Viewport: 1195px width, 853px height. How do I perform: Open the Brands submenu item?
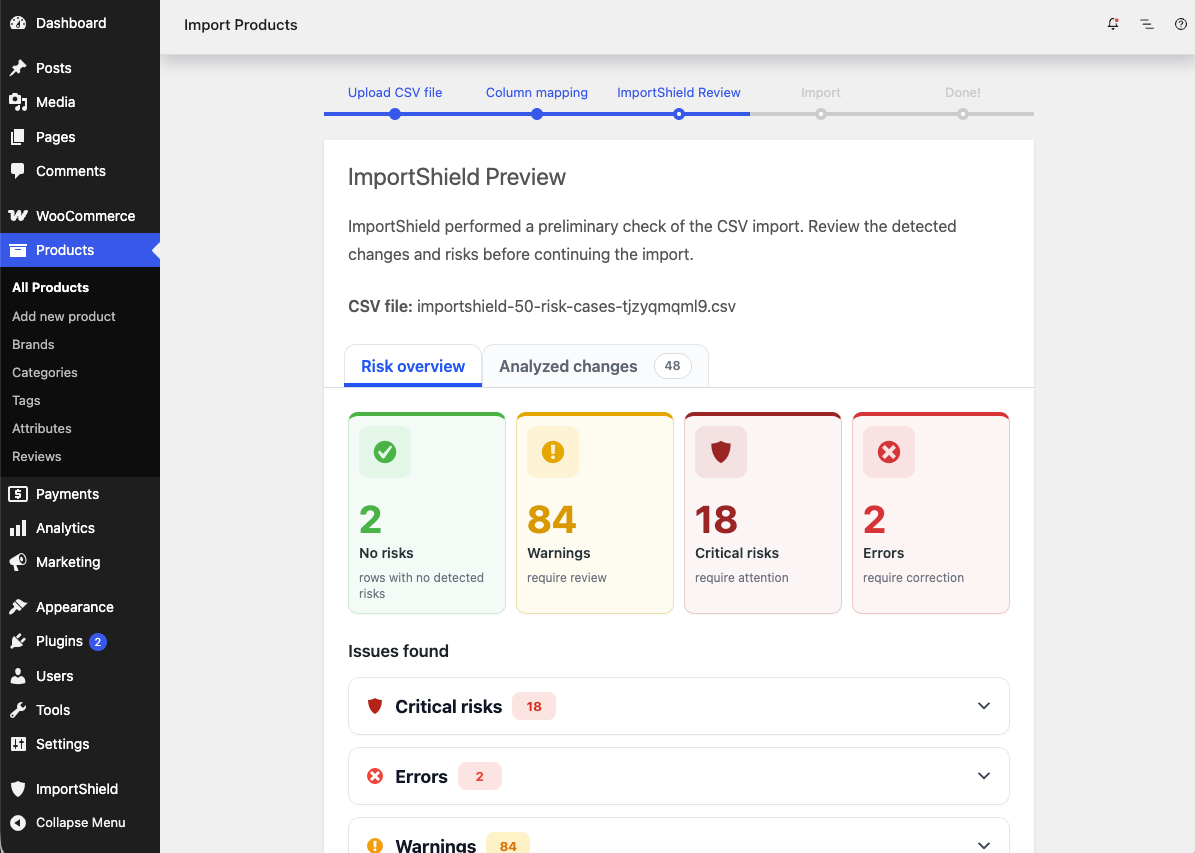pyautogui.click(x=33, y=345)
